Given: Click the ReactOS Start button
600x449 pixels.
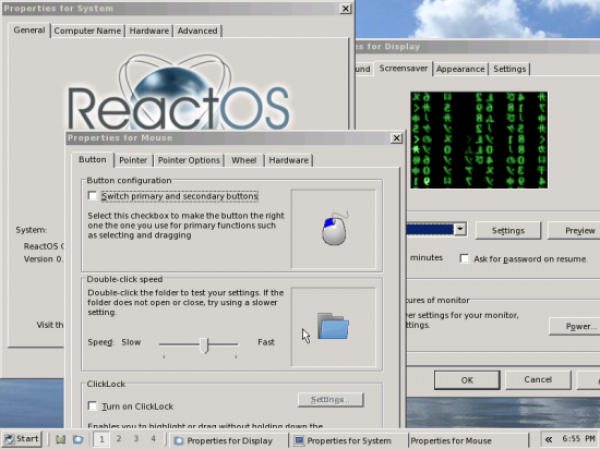Looking at the screenshot, I should pyautogui.click(x=21, y=439).
